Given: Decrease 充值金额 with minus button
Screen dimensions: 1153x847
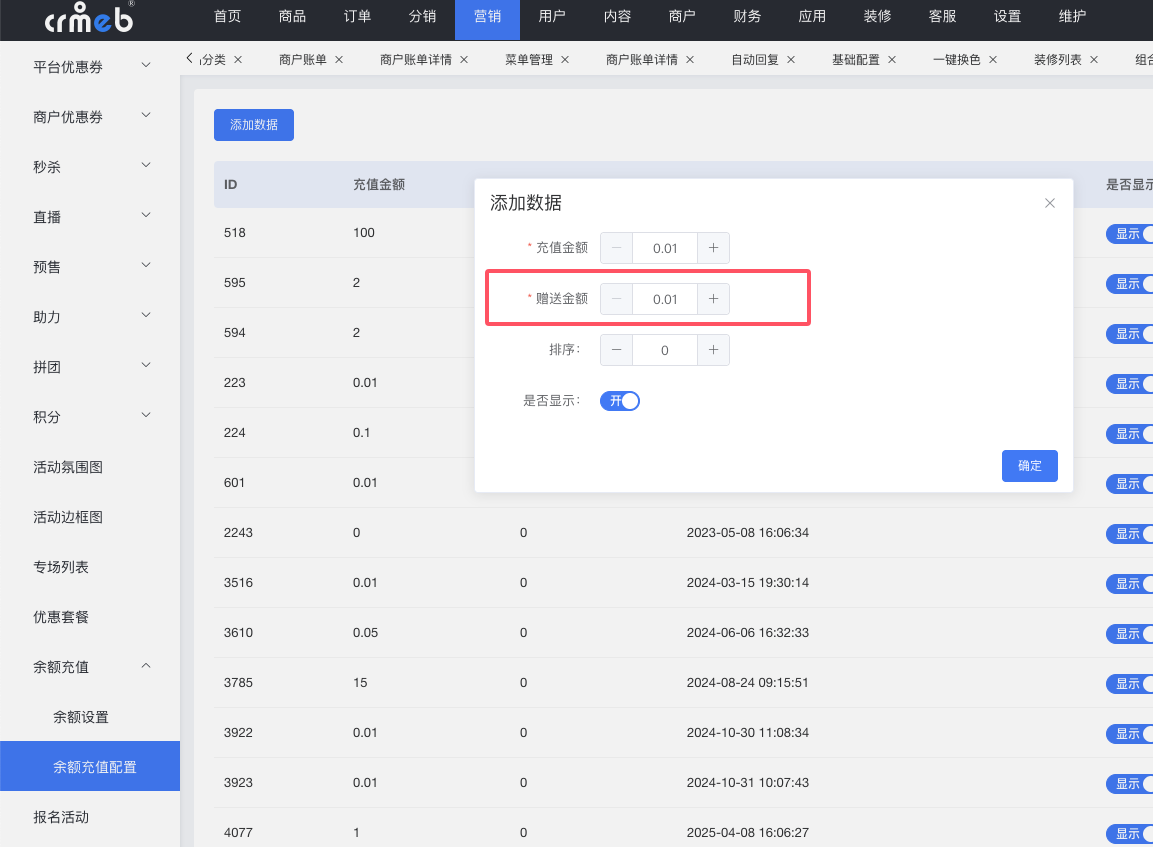Looking at the screenshot, I should (x=616, y=248).
